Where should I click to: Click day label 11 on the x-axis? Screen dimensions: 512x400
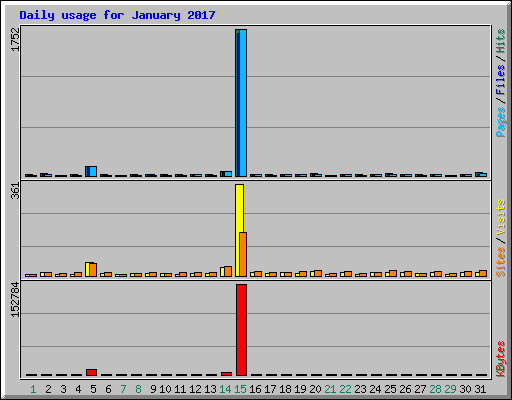pyautogui.click(x=180, y=389)
